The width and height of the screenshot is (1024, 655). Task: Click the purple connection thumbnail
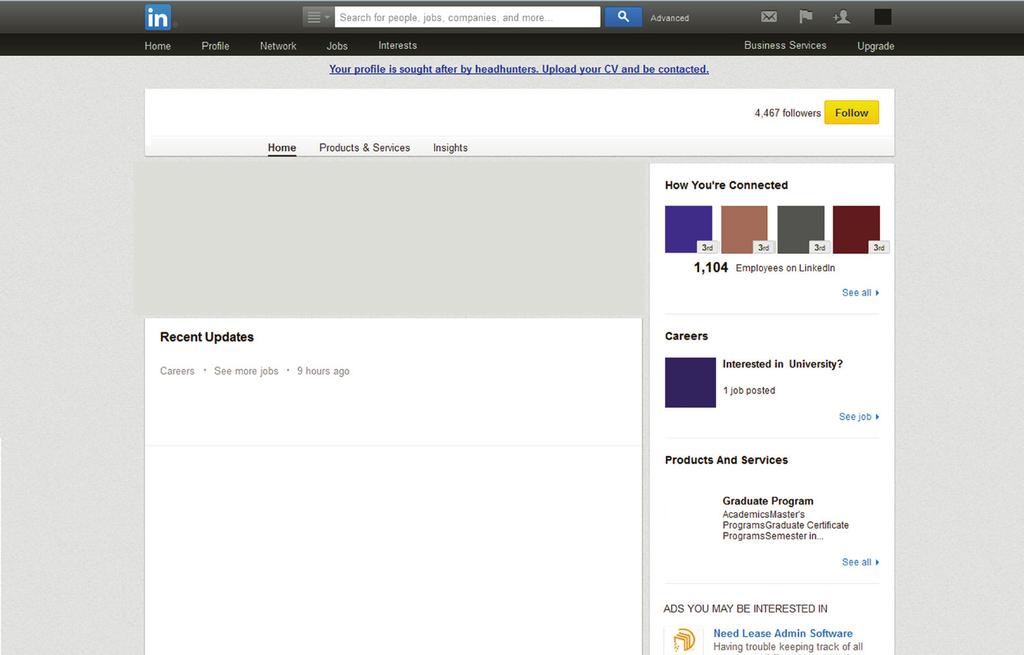click(x=688, y=229)
